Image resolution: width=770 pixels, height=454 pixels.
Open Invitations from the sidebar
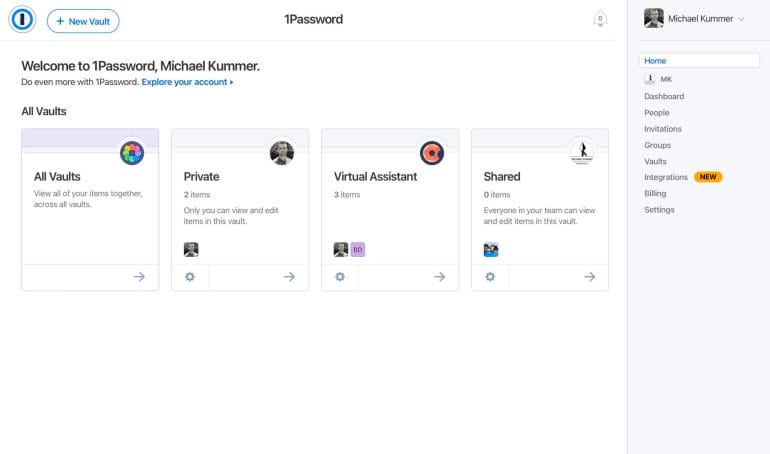point(663,129)
